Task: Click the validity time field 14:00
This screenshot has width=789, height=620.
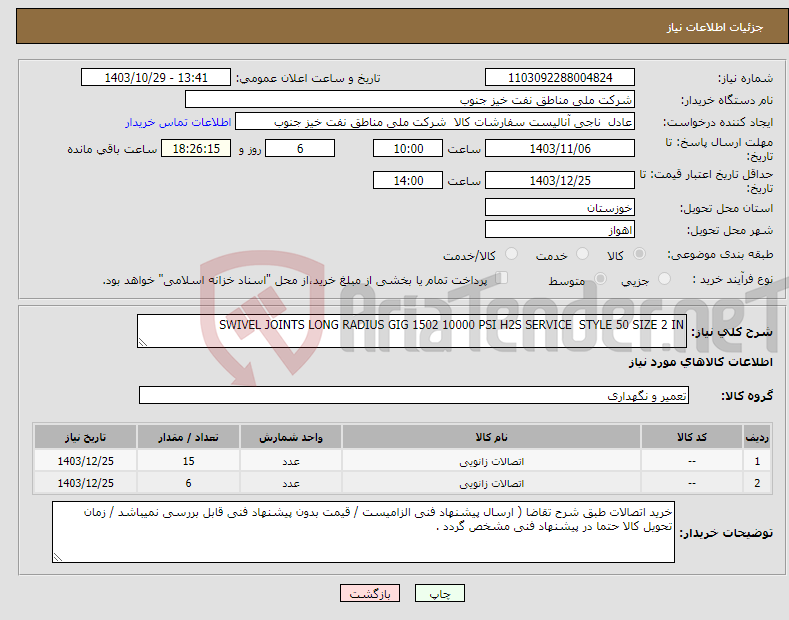Action: click(x=408, y=180)
